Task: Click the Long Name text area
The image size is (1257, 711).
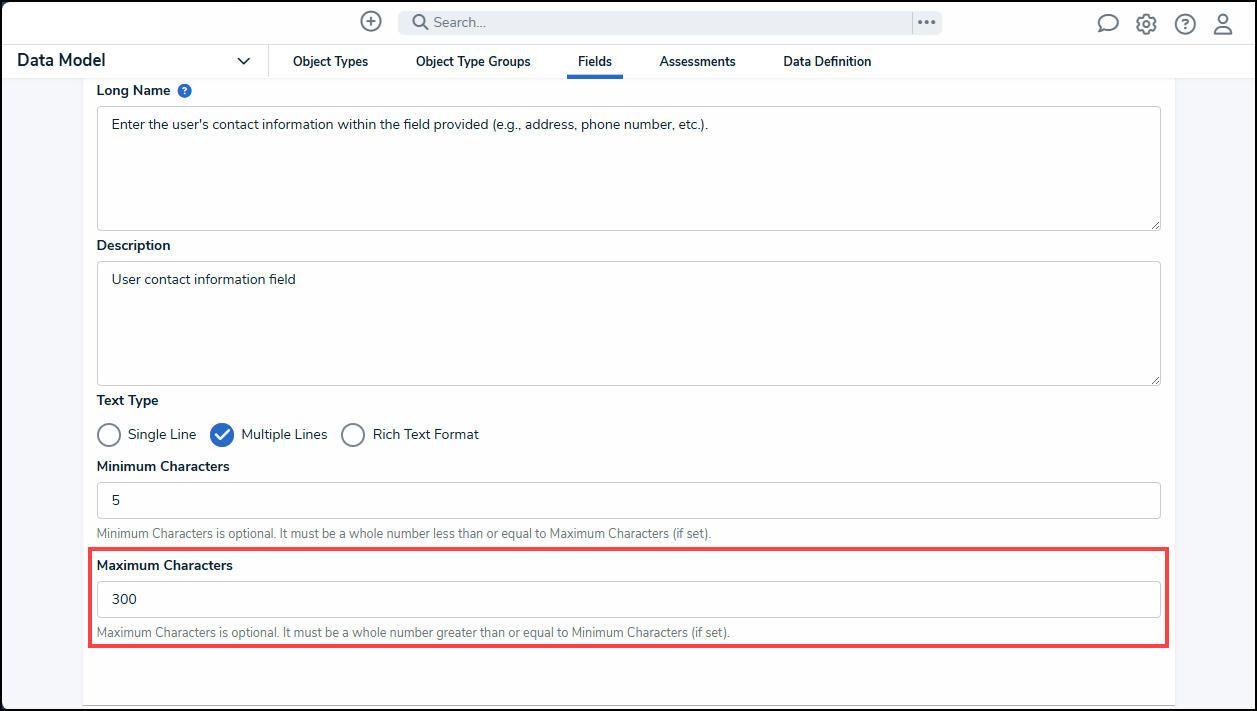Action: tap(628, 168)
